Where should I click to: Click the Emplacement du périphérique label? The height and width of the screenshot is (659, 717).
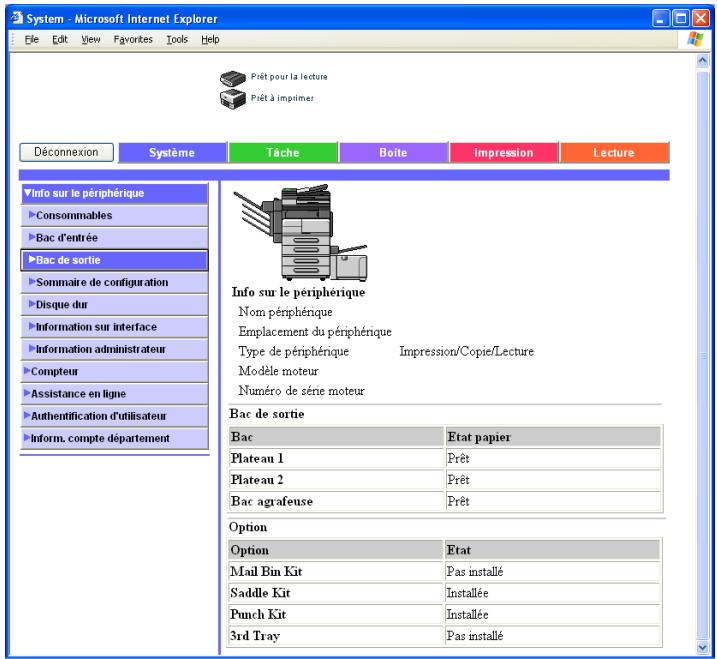(x=315, y=332)
